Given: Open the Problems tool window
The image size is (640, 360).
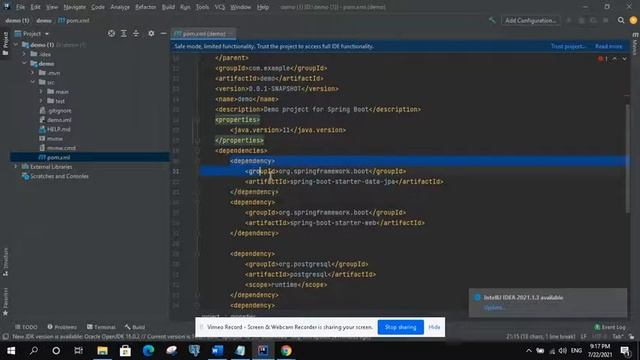Looking at the screenshot, I should (x=62, y=327).
